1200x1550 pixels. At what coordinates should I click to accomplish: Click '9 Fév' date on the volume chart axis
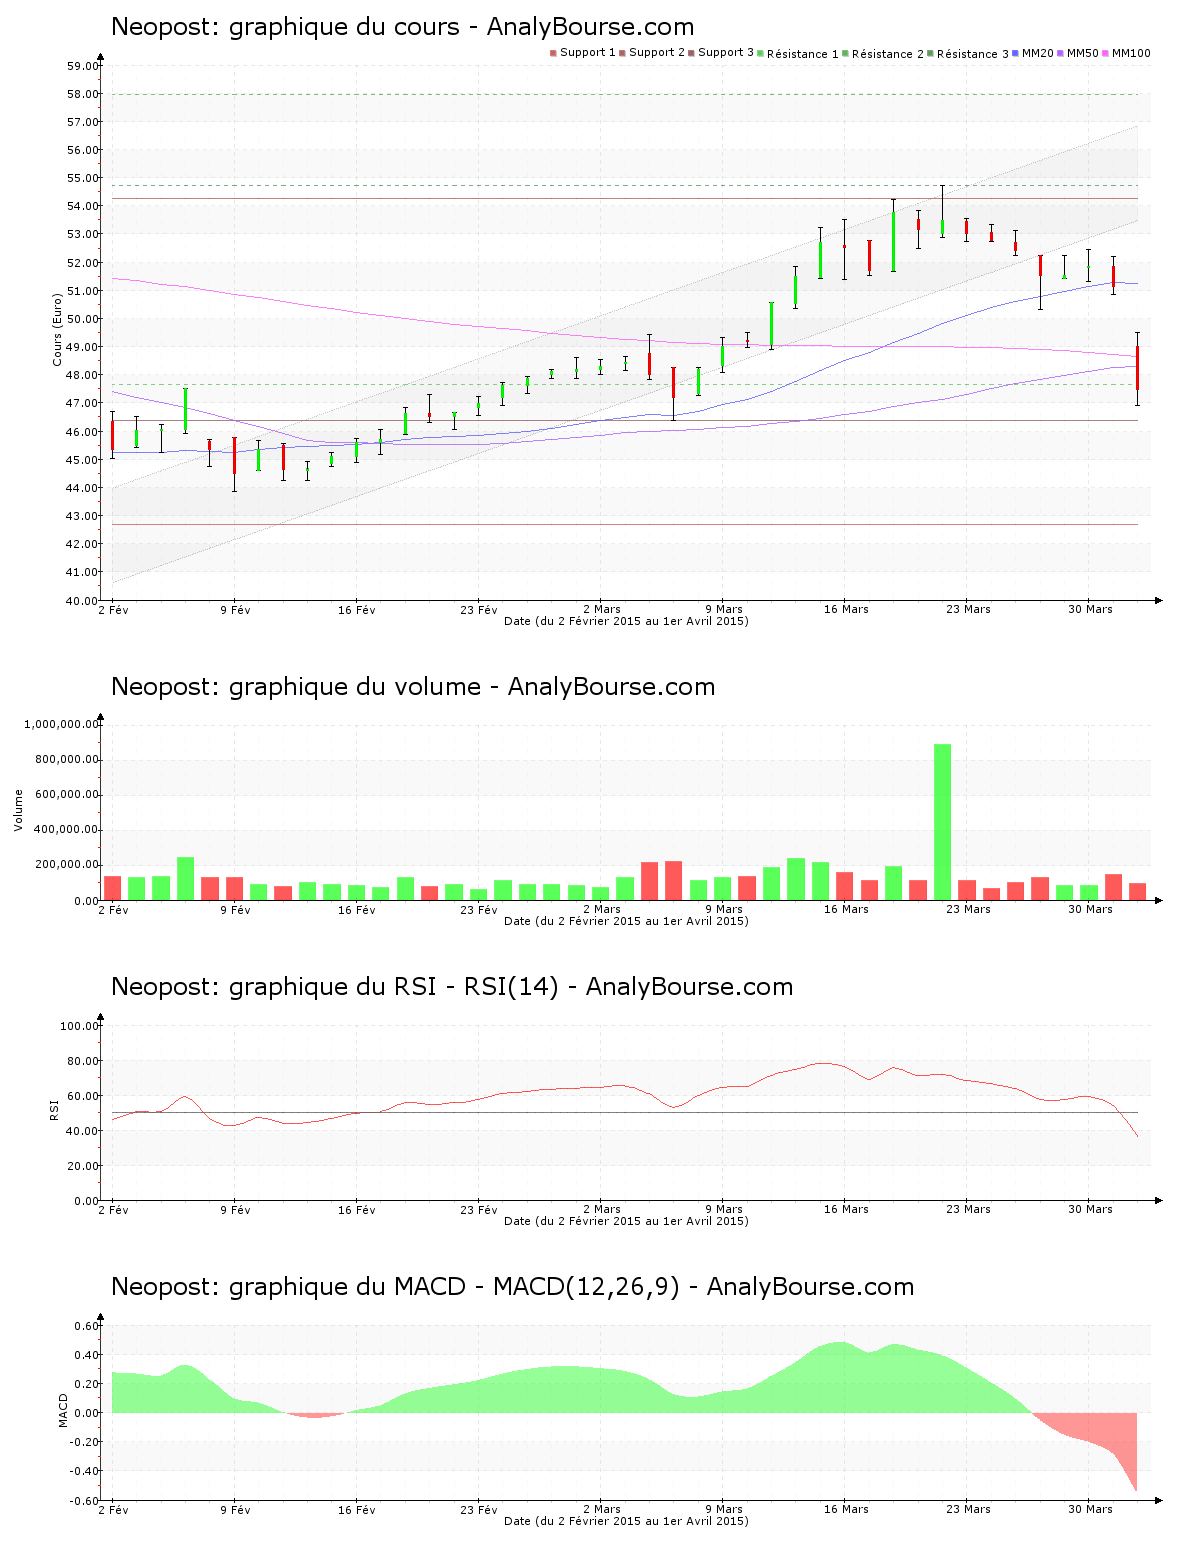click(235, 909)
